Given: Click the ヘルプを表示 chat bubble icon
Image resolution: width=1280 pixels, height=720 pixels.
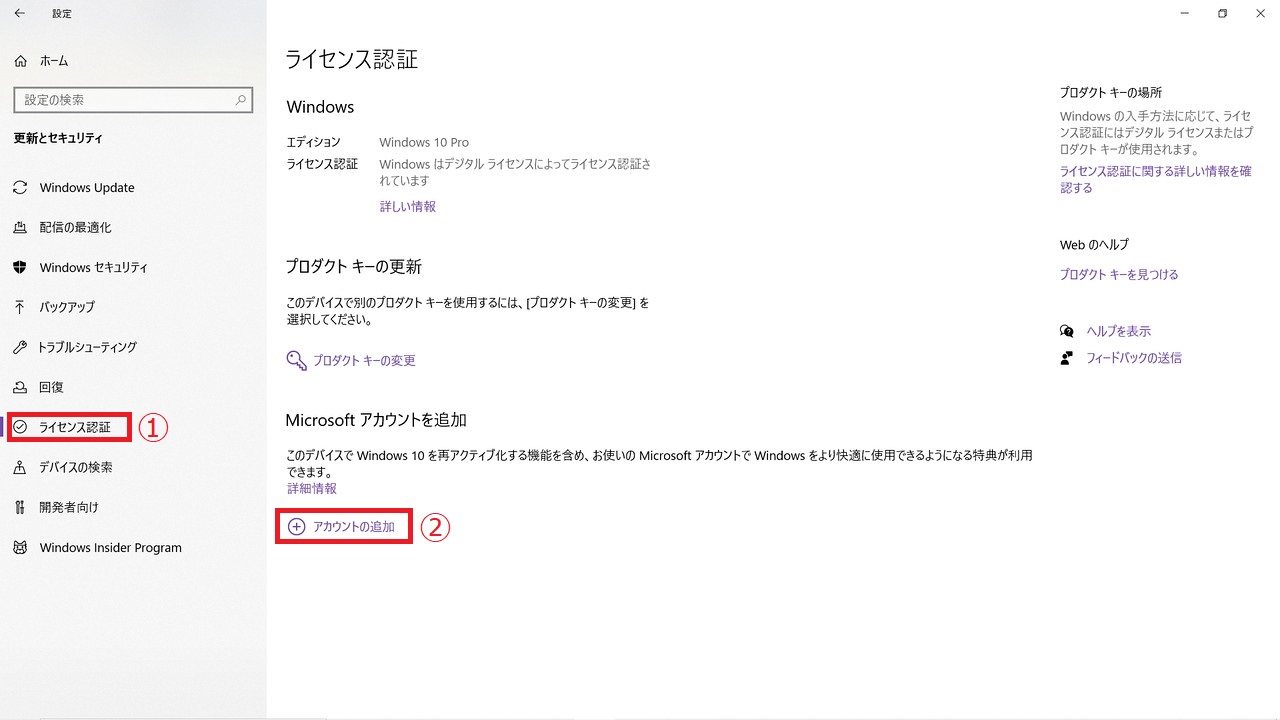Looking at the screenshot, I should 1067,331.
